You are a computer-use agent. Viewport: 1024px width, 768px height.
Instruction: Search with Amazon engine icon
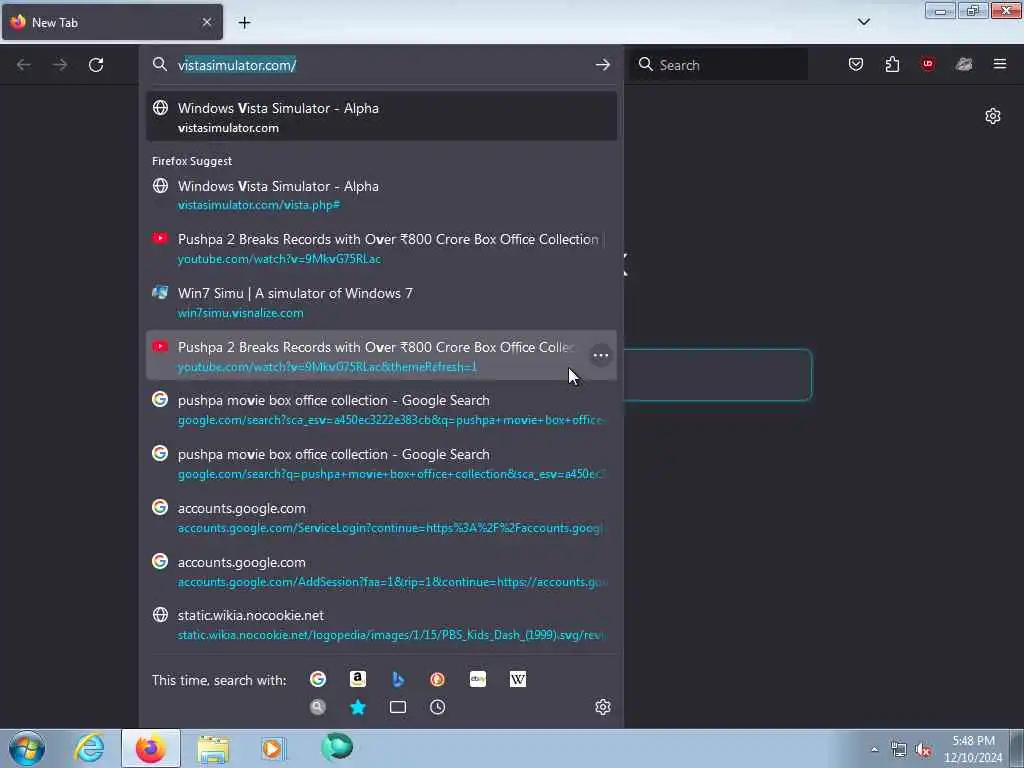(x=358, y=679)
